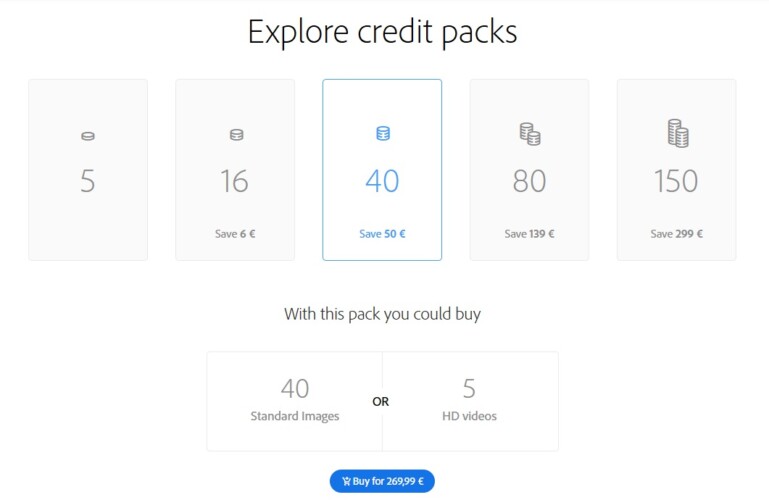Click the Save 50 € label
Screen dimensions: 769x500
click(x=382, y=234)
